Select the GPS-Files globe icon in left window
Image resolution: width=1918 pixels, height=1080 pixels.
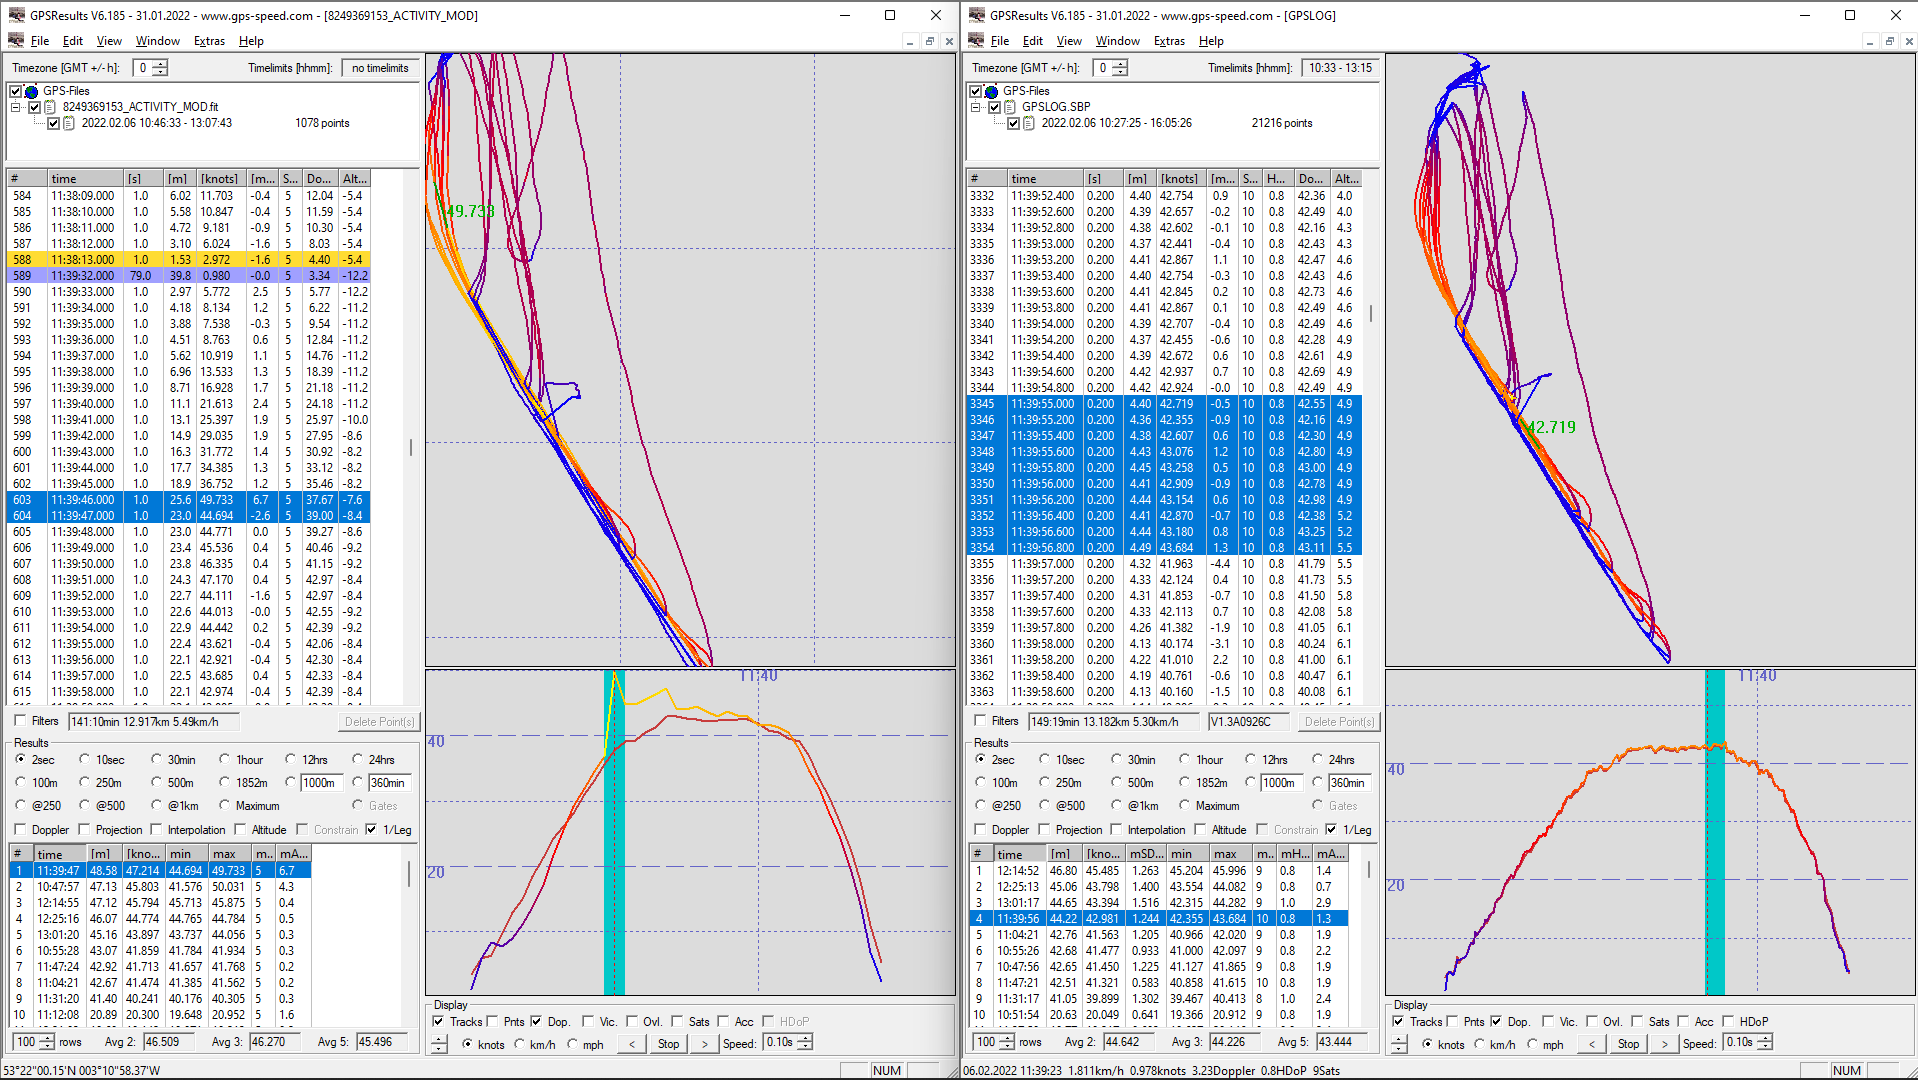tap(32, 91)
